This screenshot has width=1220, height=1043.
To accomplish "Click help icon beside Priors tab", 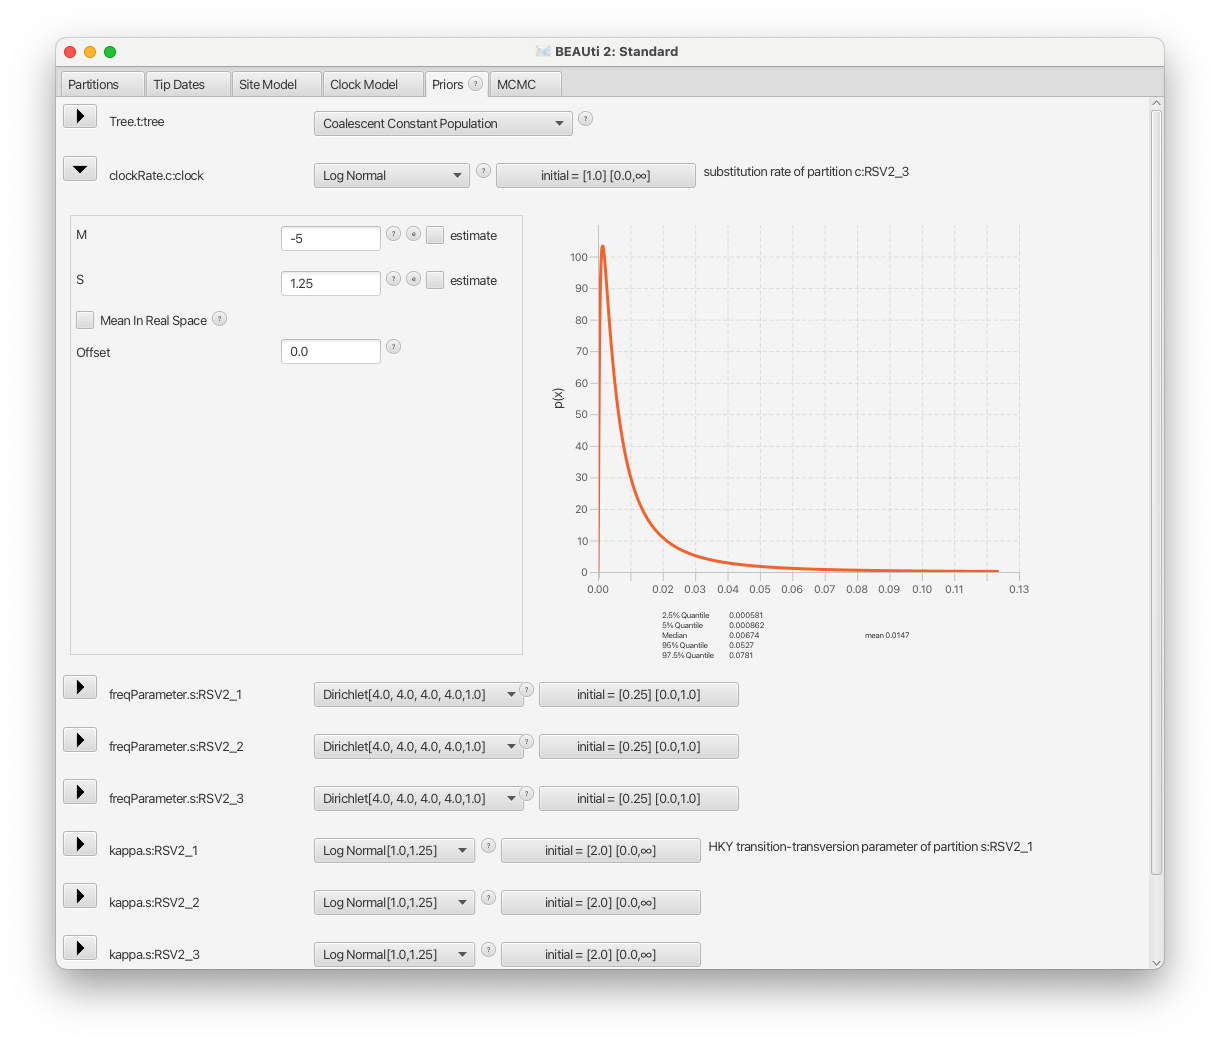I will [x=476, y=84].
